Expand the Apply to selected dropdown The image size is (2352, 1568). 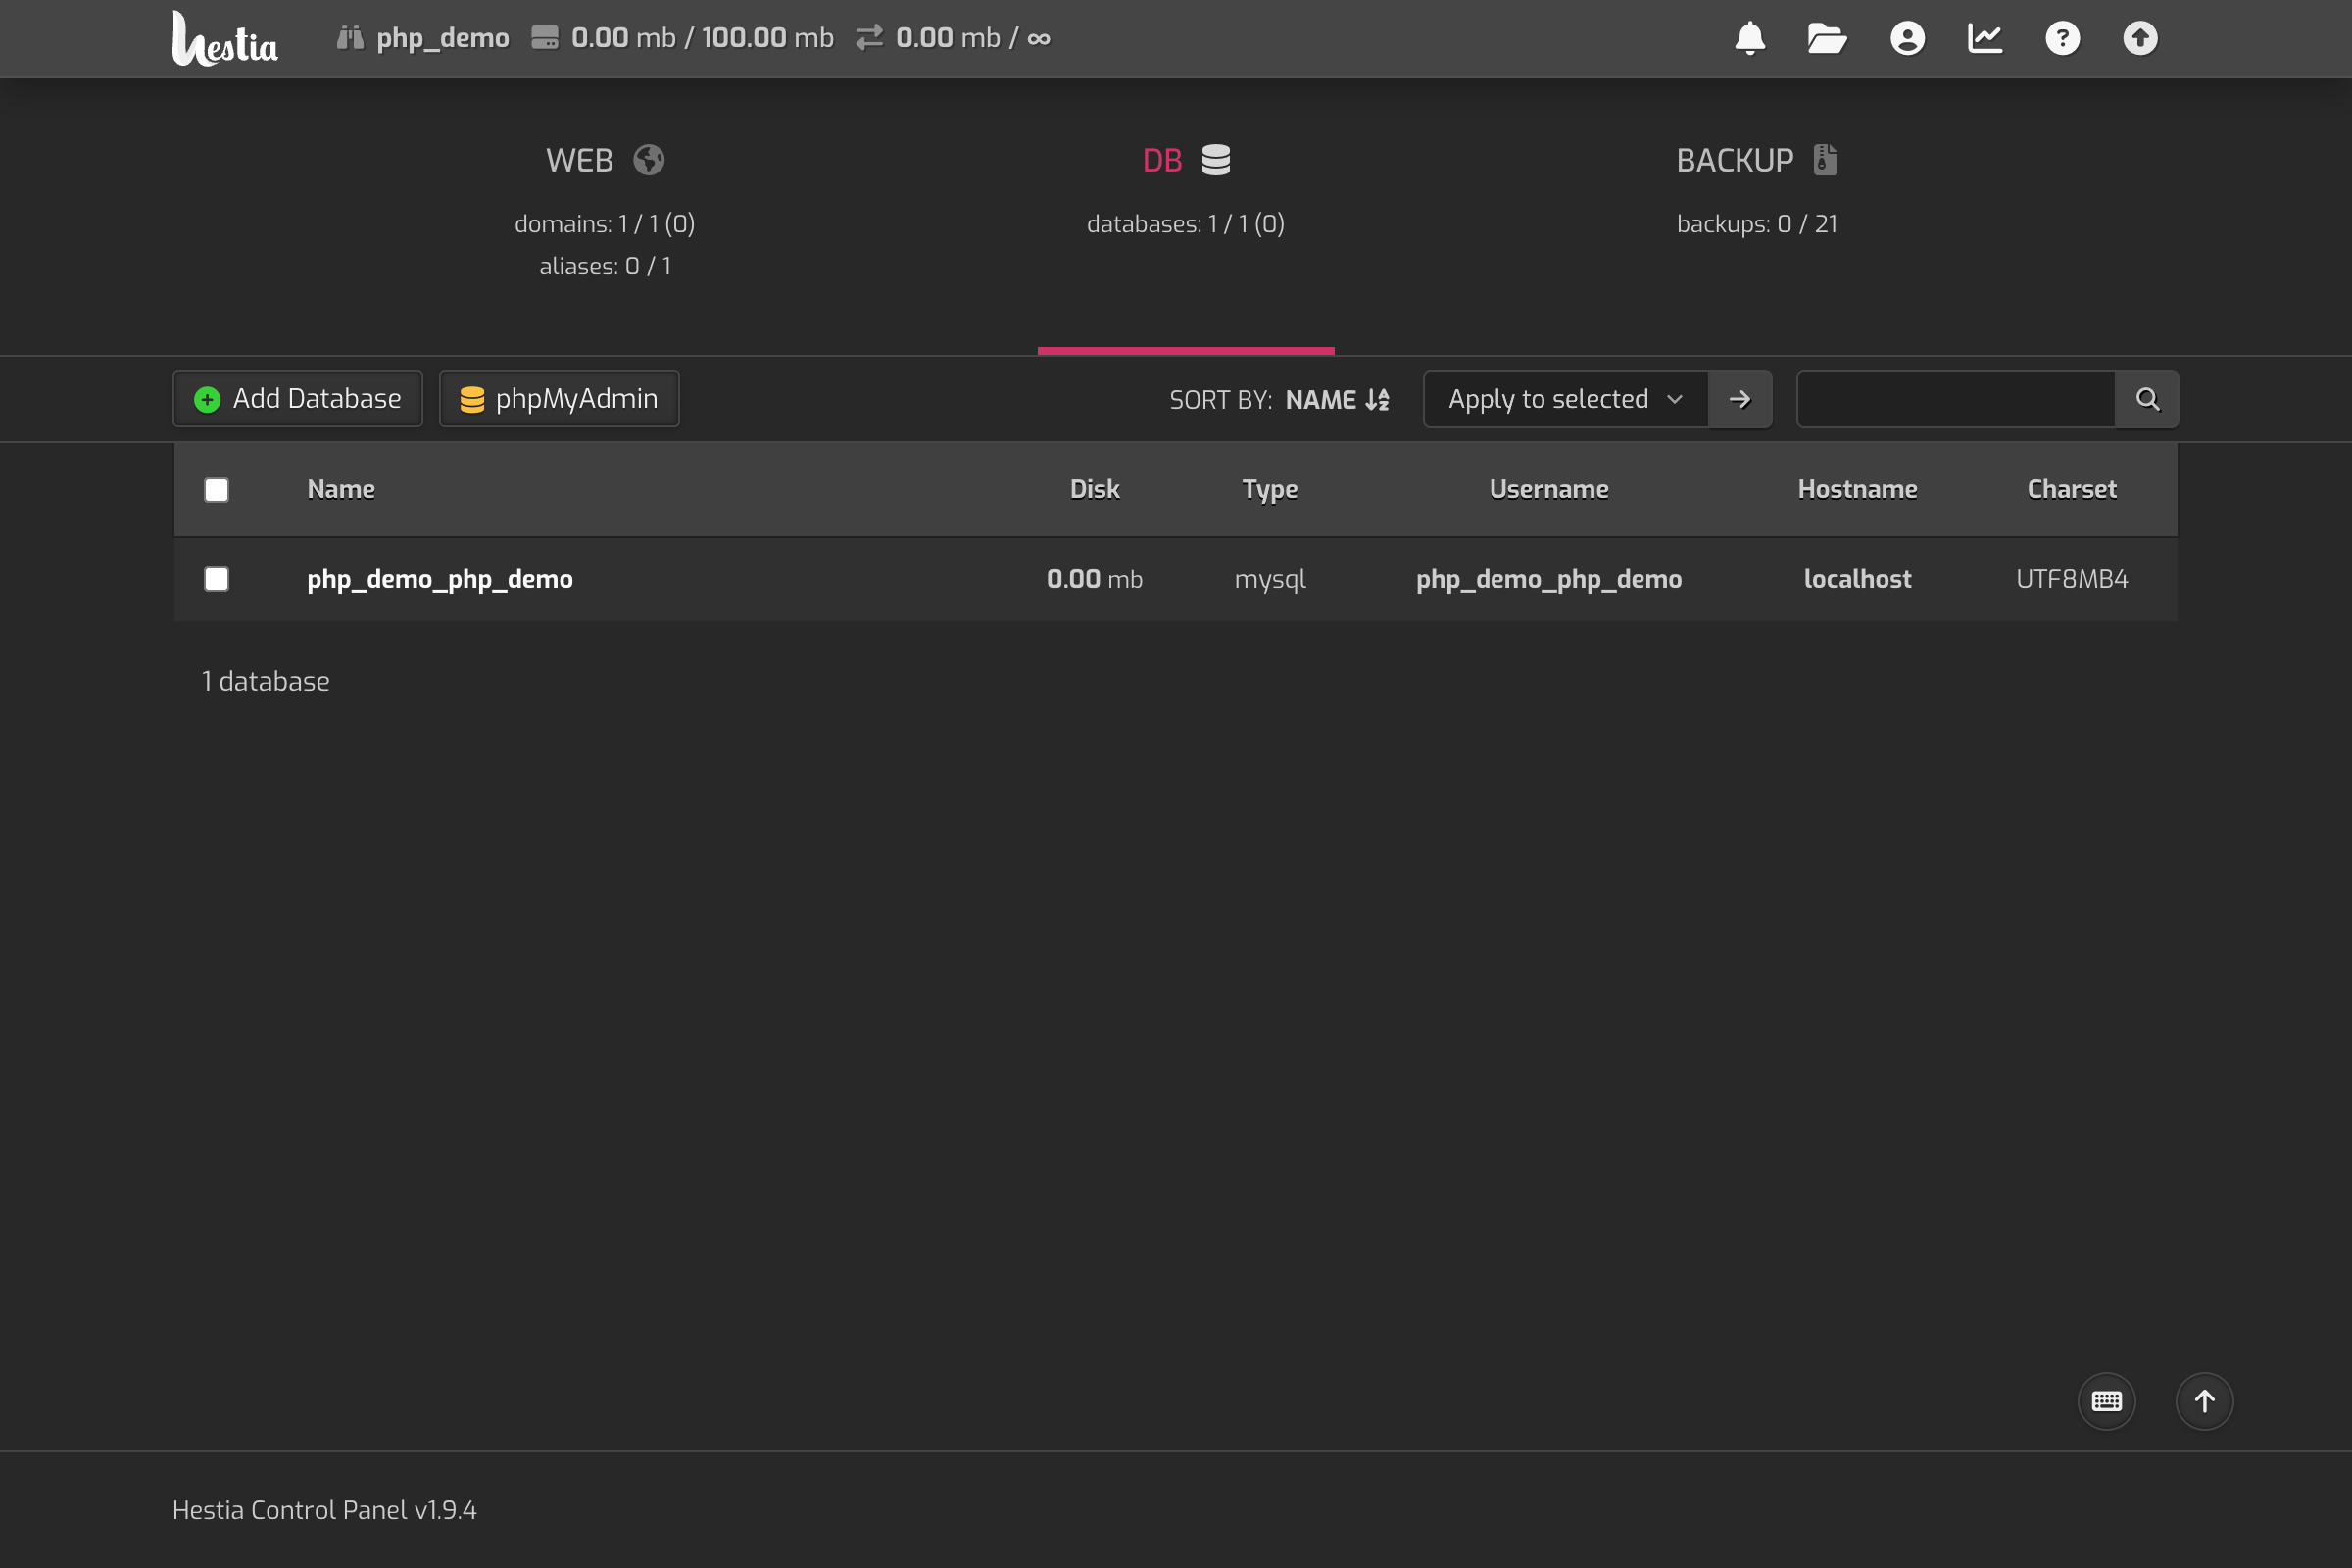(1565, 399)
